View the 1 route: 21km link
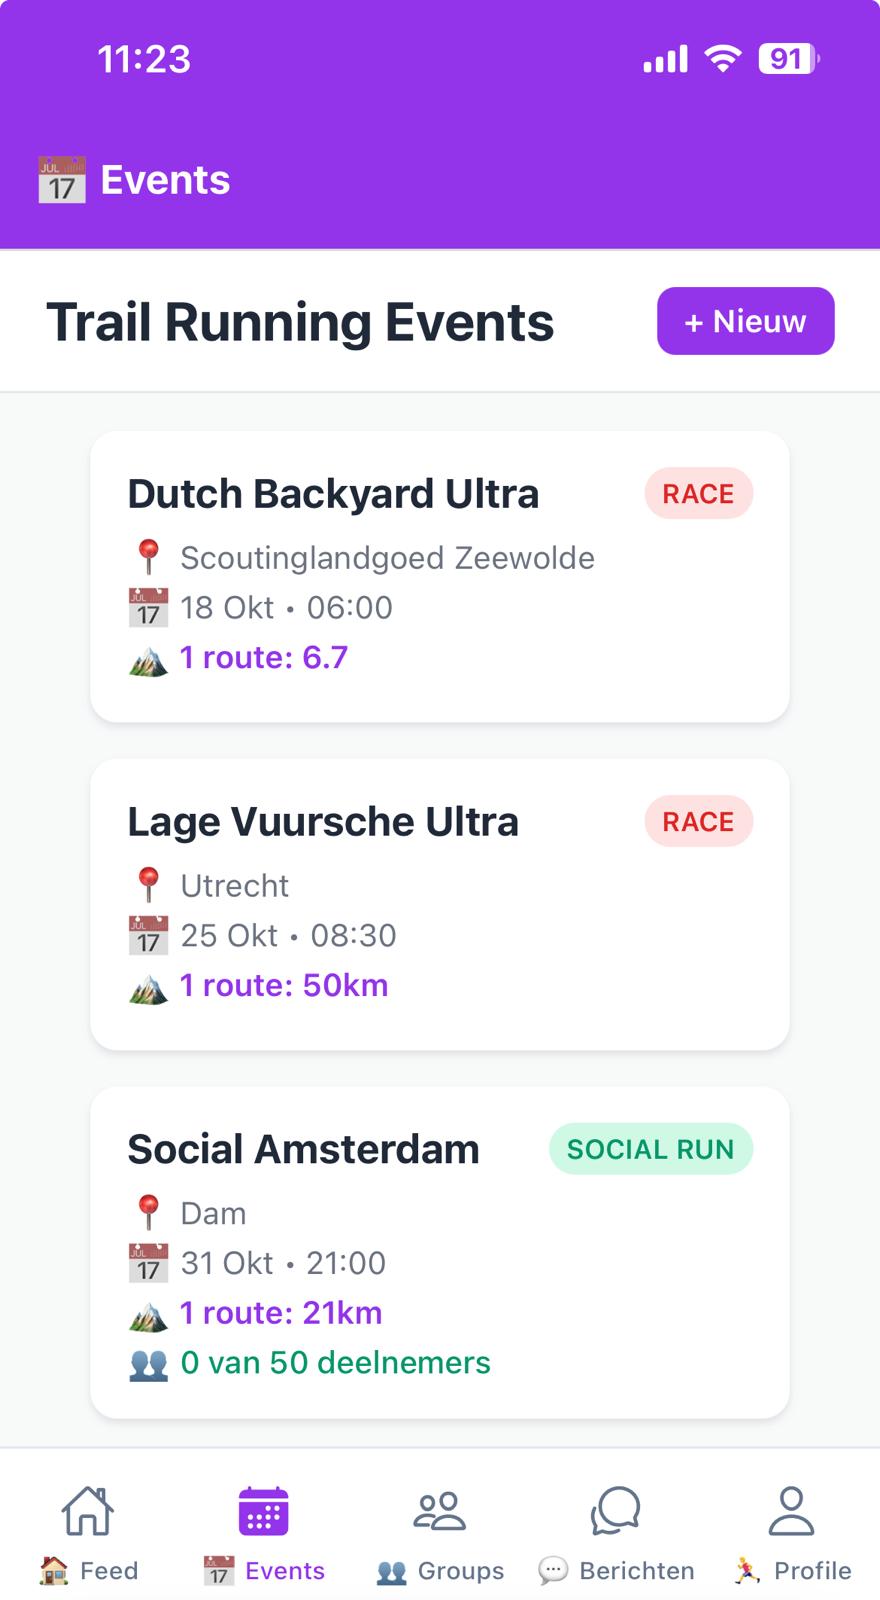This screenshot has width=880, height=1600. pos(281,1313)
